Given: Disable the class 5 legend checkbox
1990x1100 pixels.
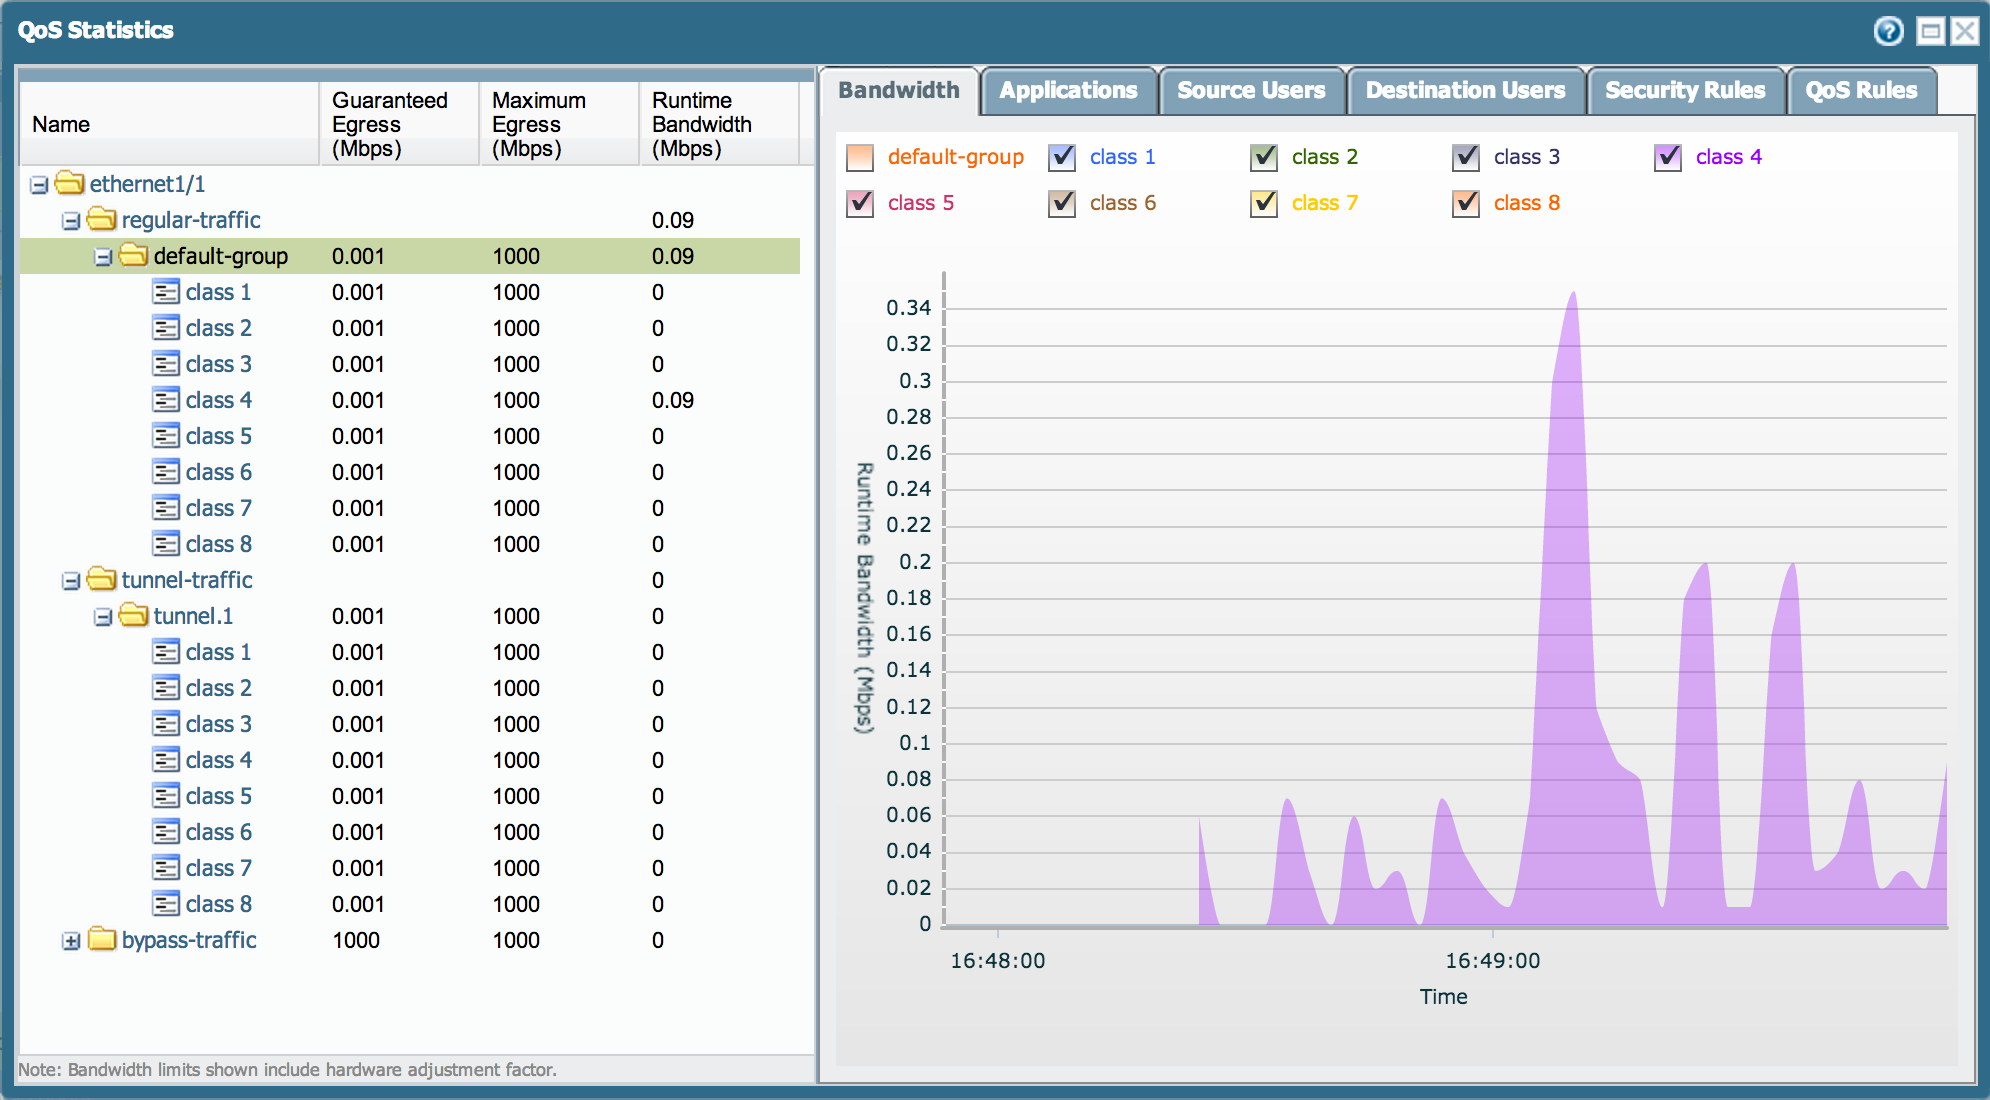Looking at the screenshot, I should [859, 204].
